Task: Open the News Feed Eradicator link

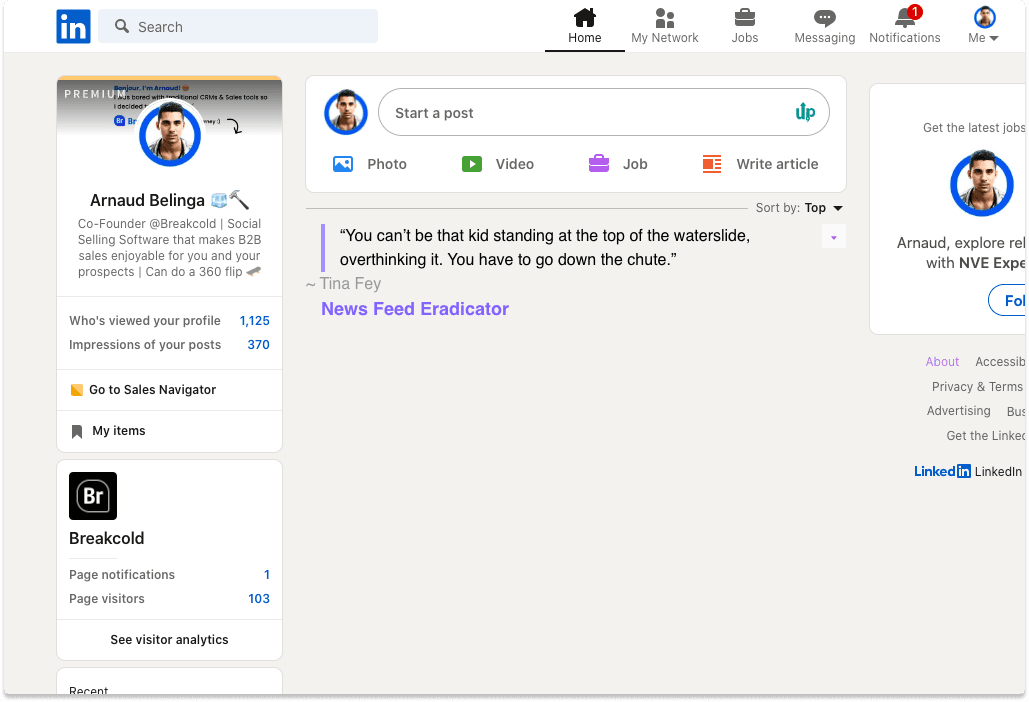Action: [x=415, y=309]
